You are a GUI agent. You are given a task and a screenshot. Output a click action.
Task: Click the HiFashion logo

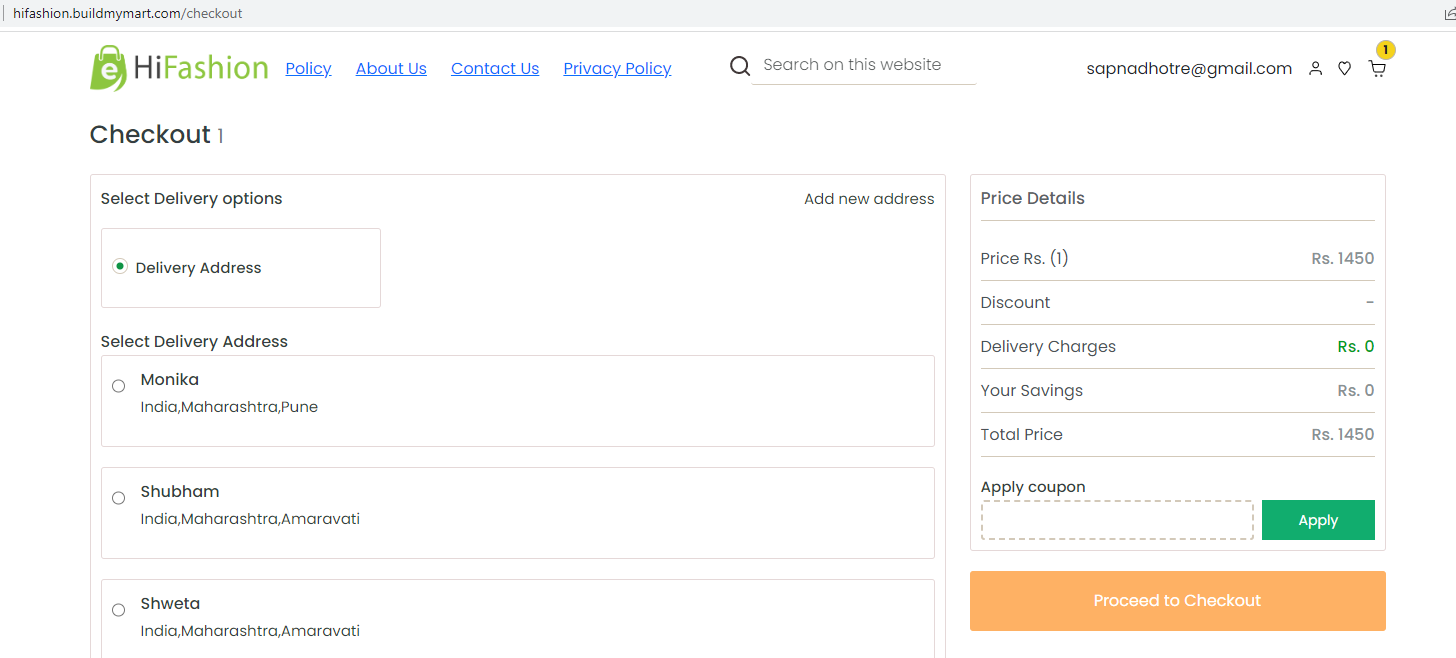179,68
